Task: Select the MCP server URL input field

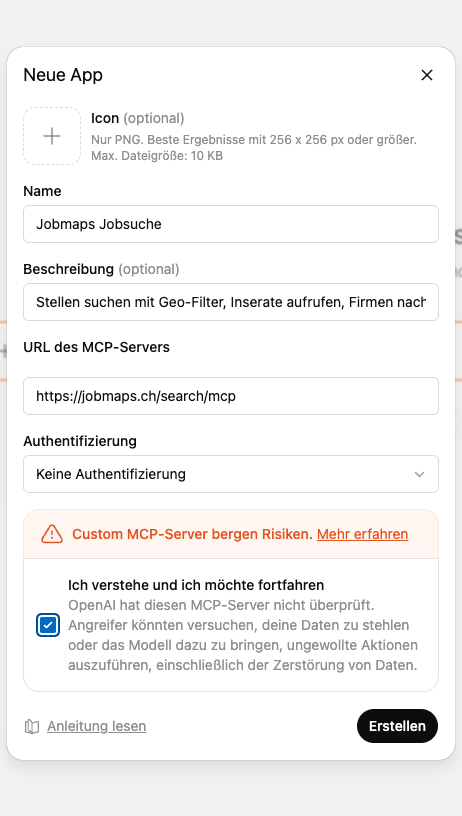Action: (231, 396)
